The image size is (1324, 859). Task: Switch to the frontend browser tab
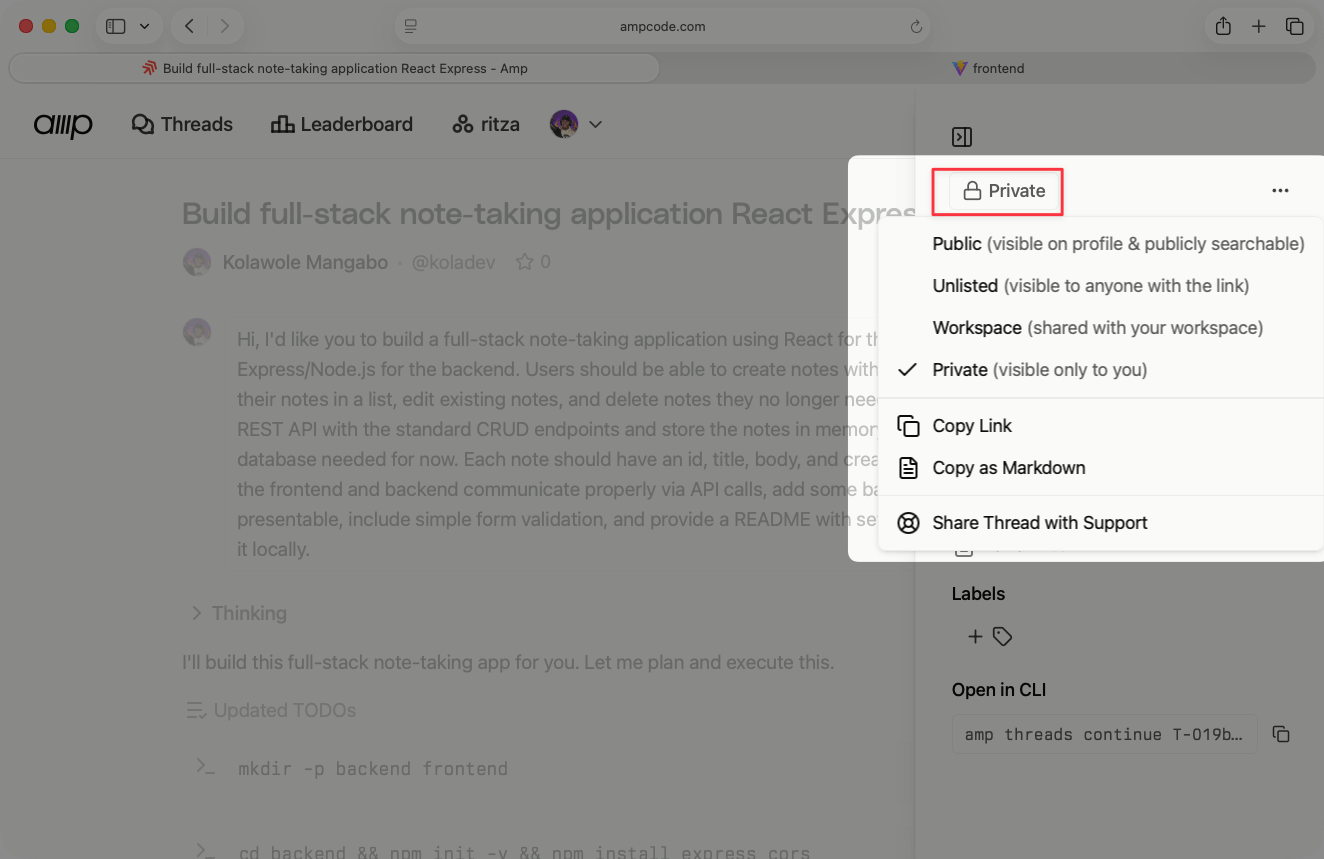988,68
